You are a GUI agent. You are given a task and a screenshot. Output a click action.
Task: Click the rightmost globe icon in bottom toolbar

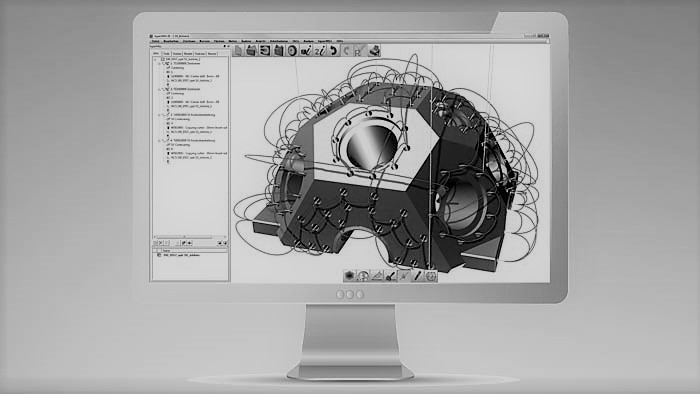[431, 276]
